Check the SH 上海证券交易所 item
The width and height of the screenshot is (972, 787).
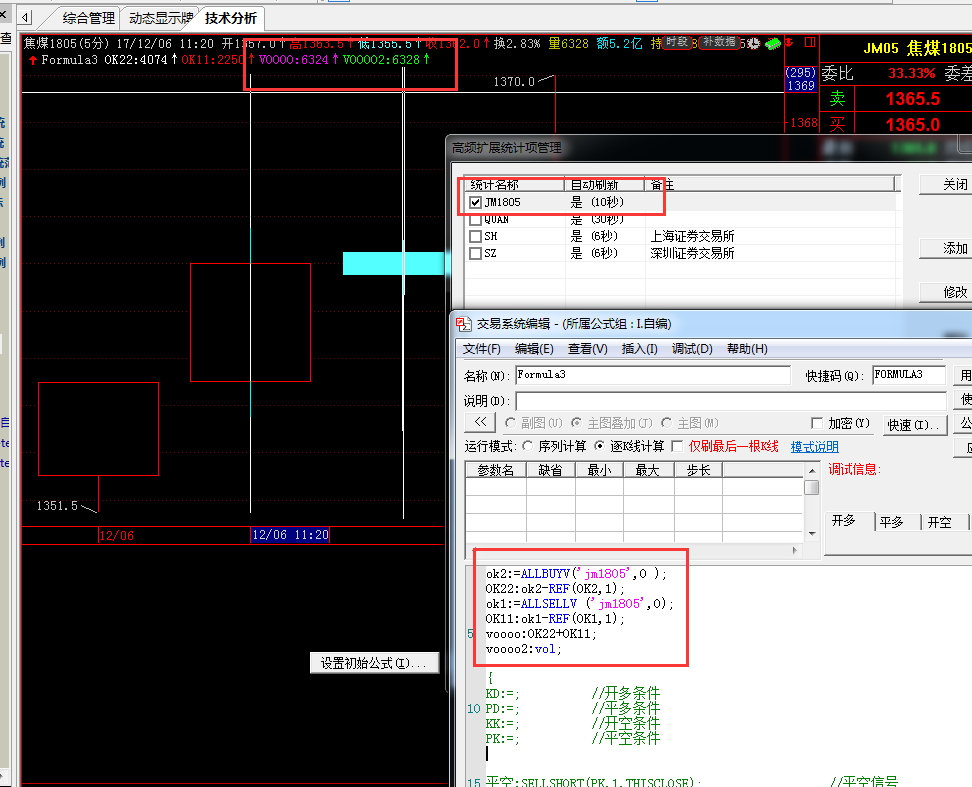[x=476, y=237]
